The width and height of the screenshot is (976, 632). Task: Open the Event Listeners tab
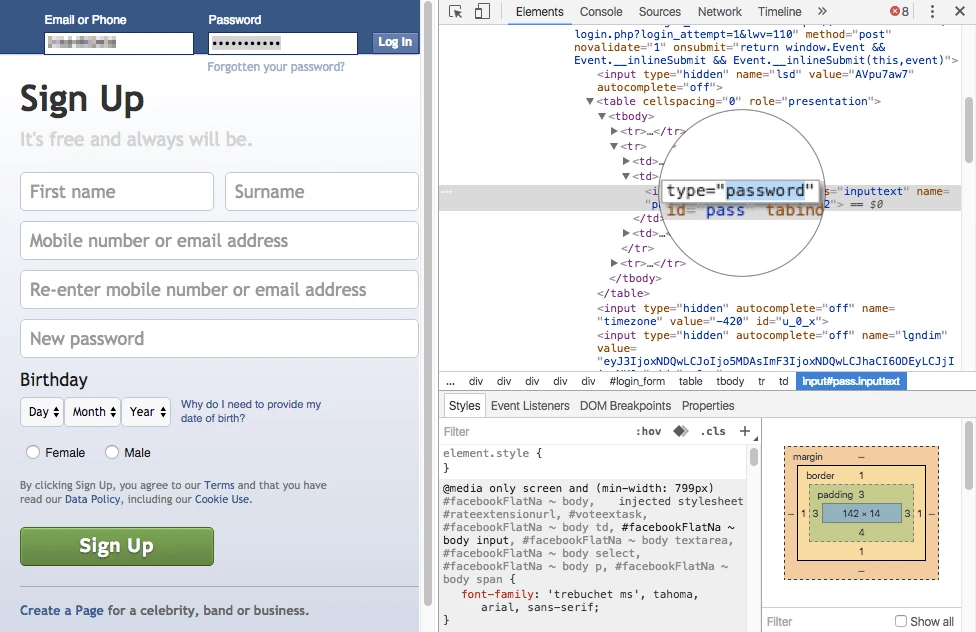[530, 406]
